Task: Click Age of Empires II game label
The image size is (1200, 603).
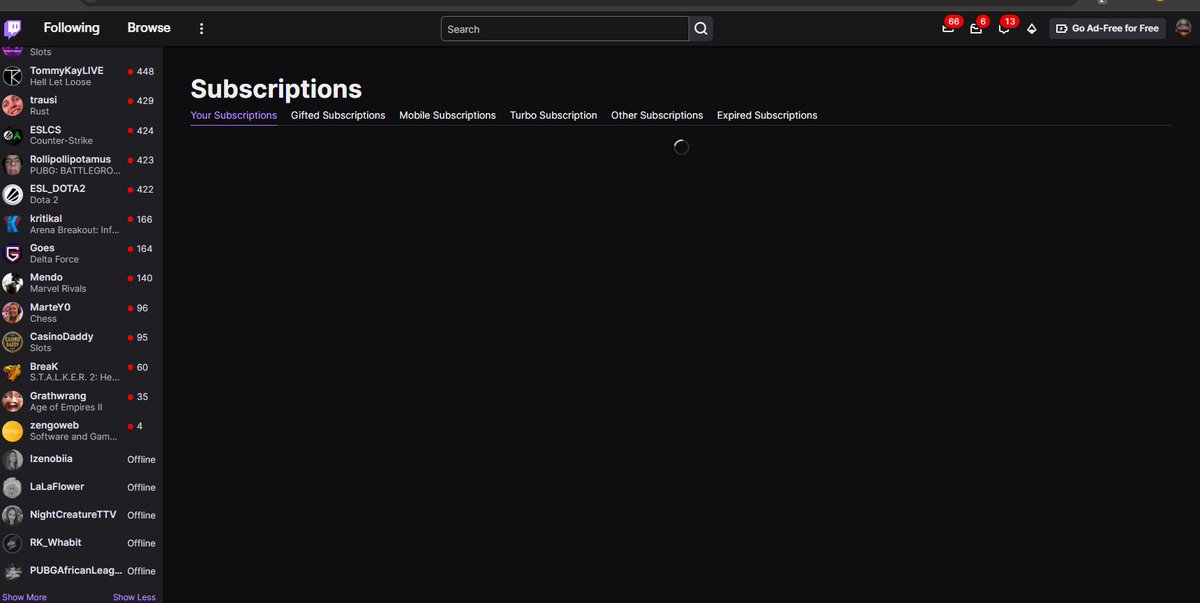Action: click(x=66, y=407)
